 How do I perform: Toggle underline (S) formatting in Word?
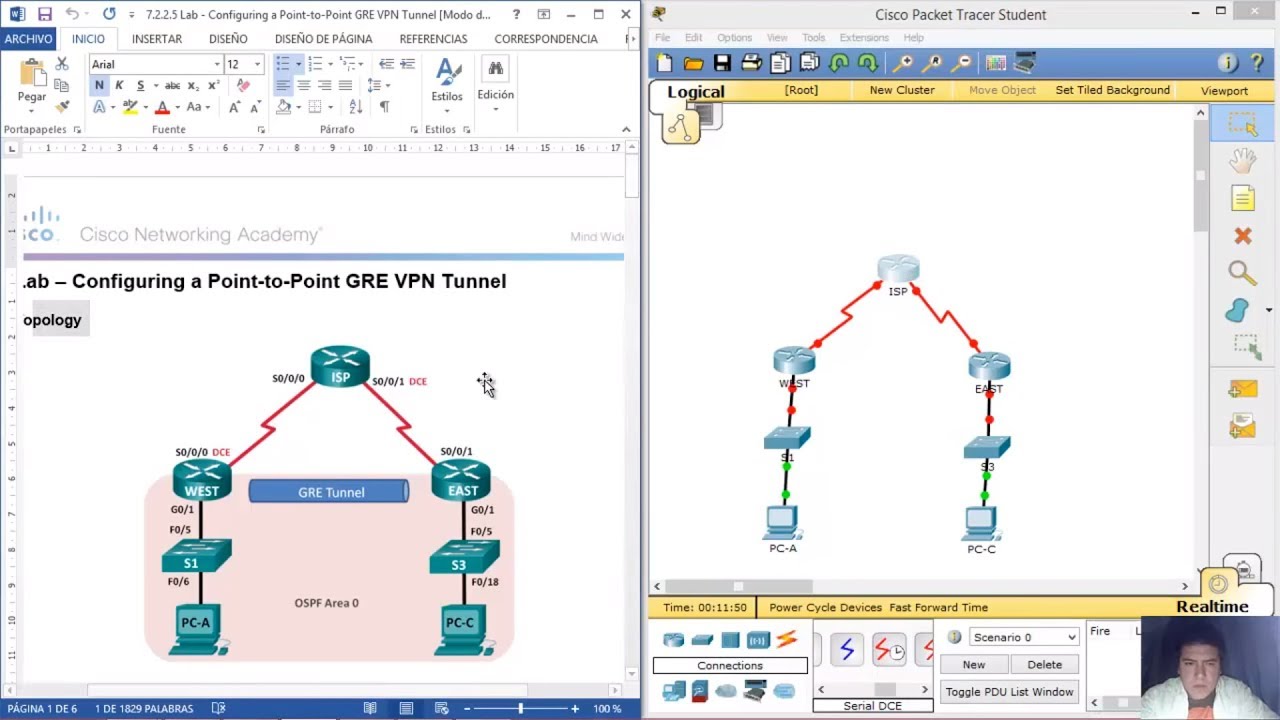(140, 86)
